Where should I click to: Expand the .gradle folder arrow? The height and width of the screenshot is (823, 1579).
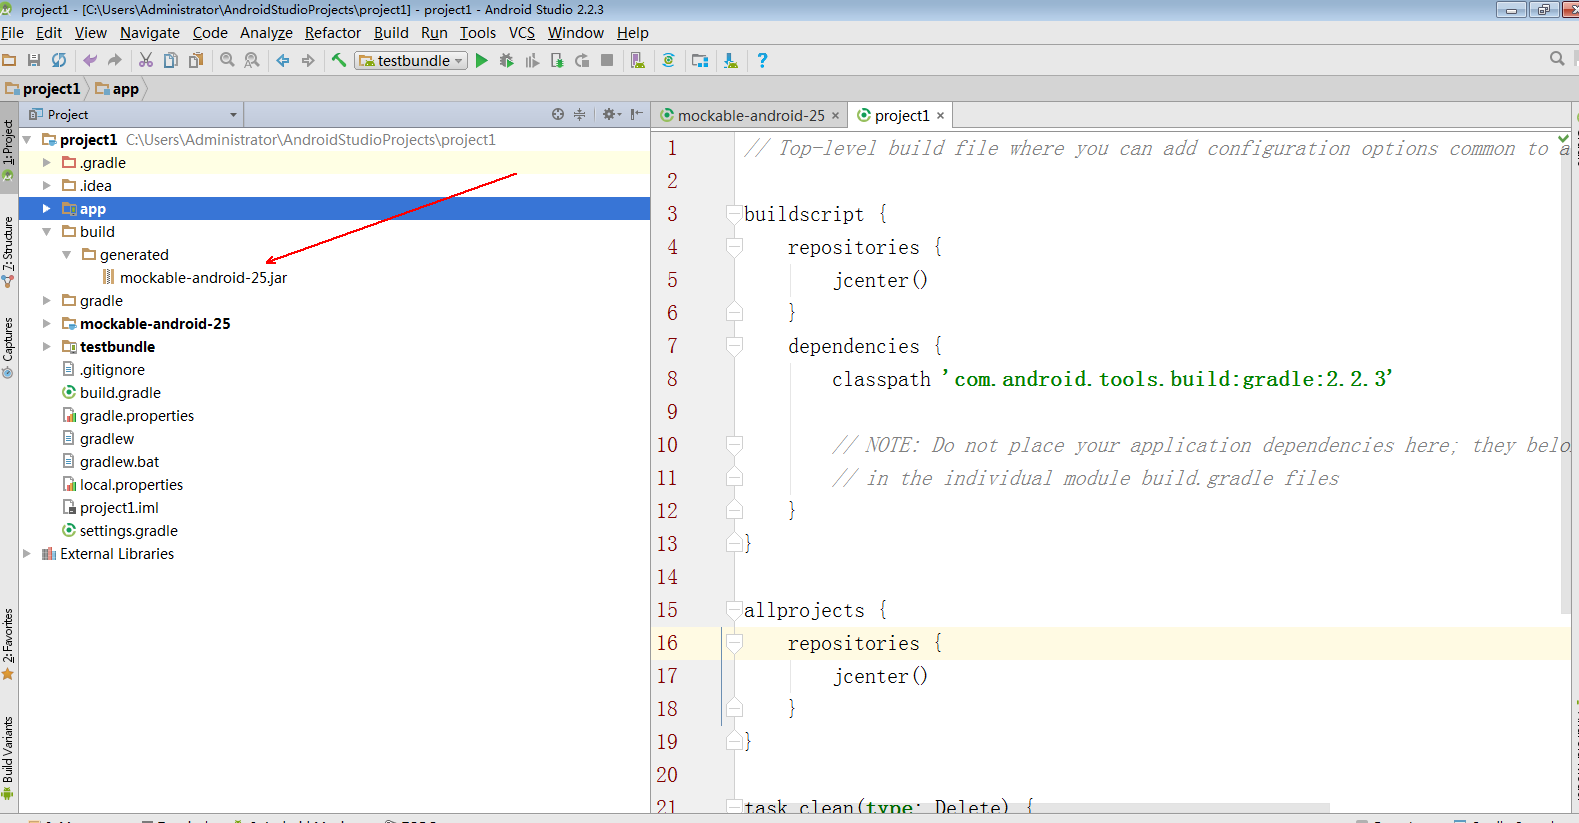[46, 162]
